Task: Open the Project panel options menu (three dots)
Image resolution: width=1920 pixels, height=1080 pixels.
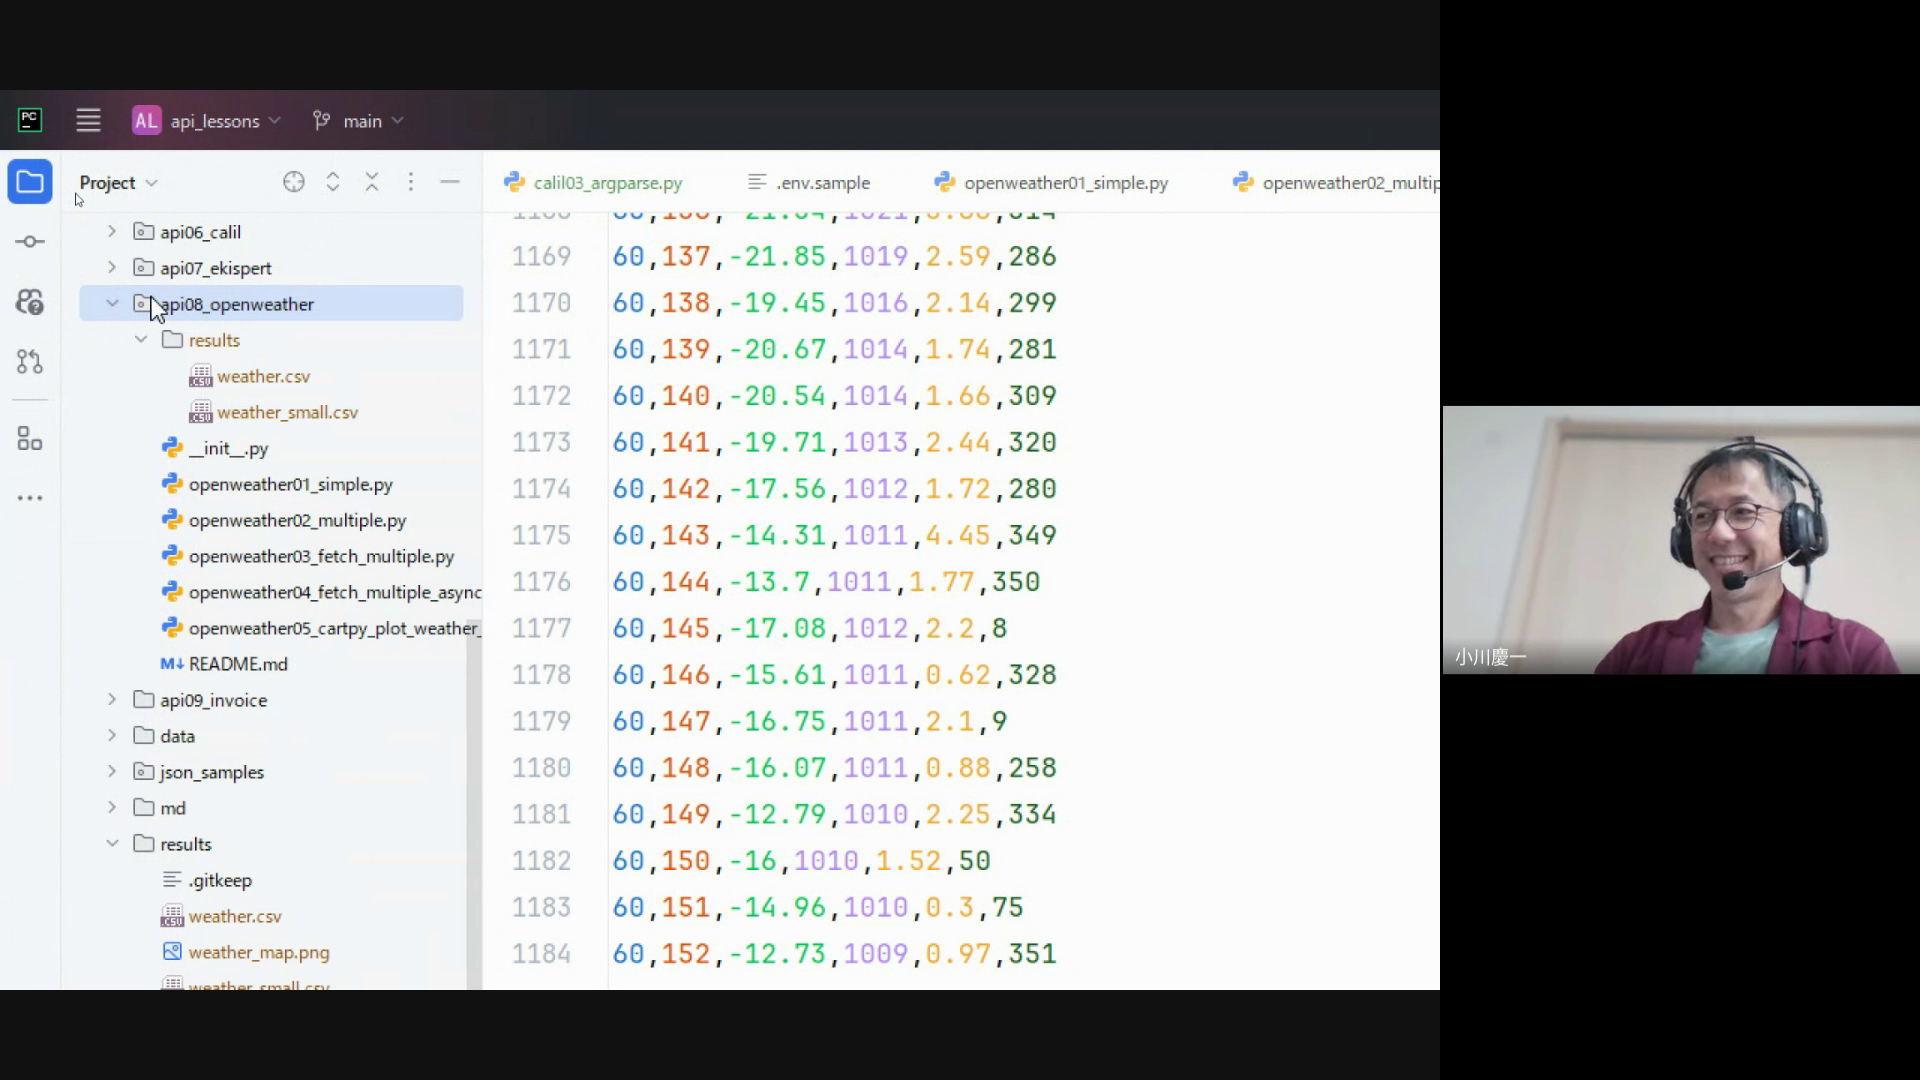Action: [411, 182]
